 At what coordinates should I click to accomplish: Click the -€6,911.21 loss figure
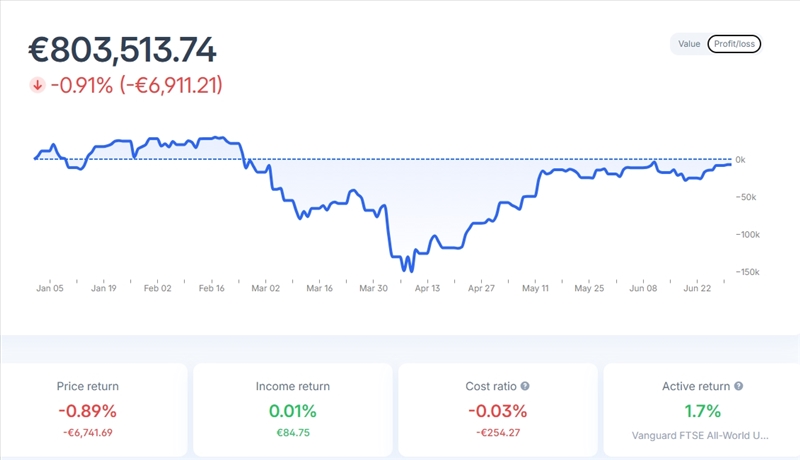[171, 85]
